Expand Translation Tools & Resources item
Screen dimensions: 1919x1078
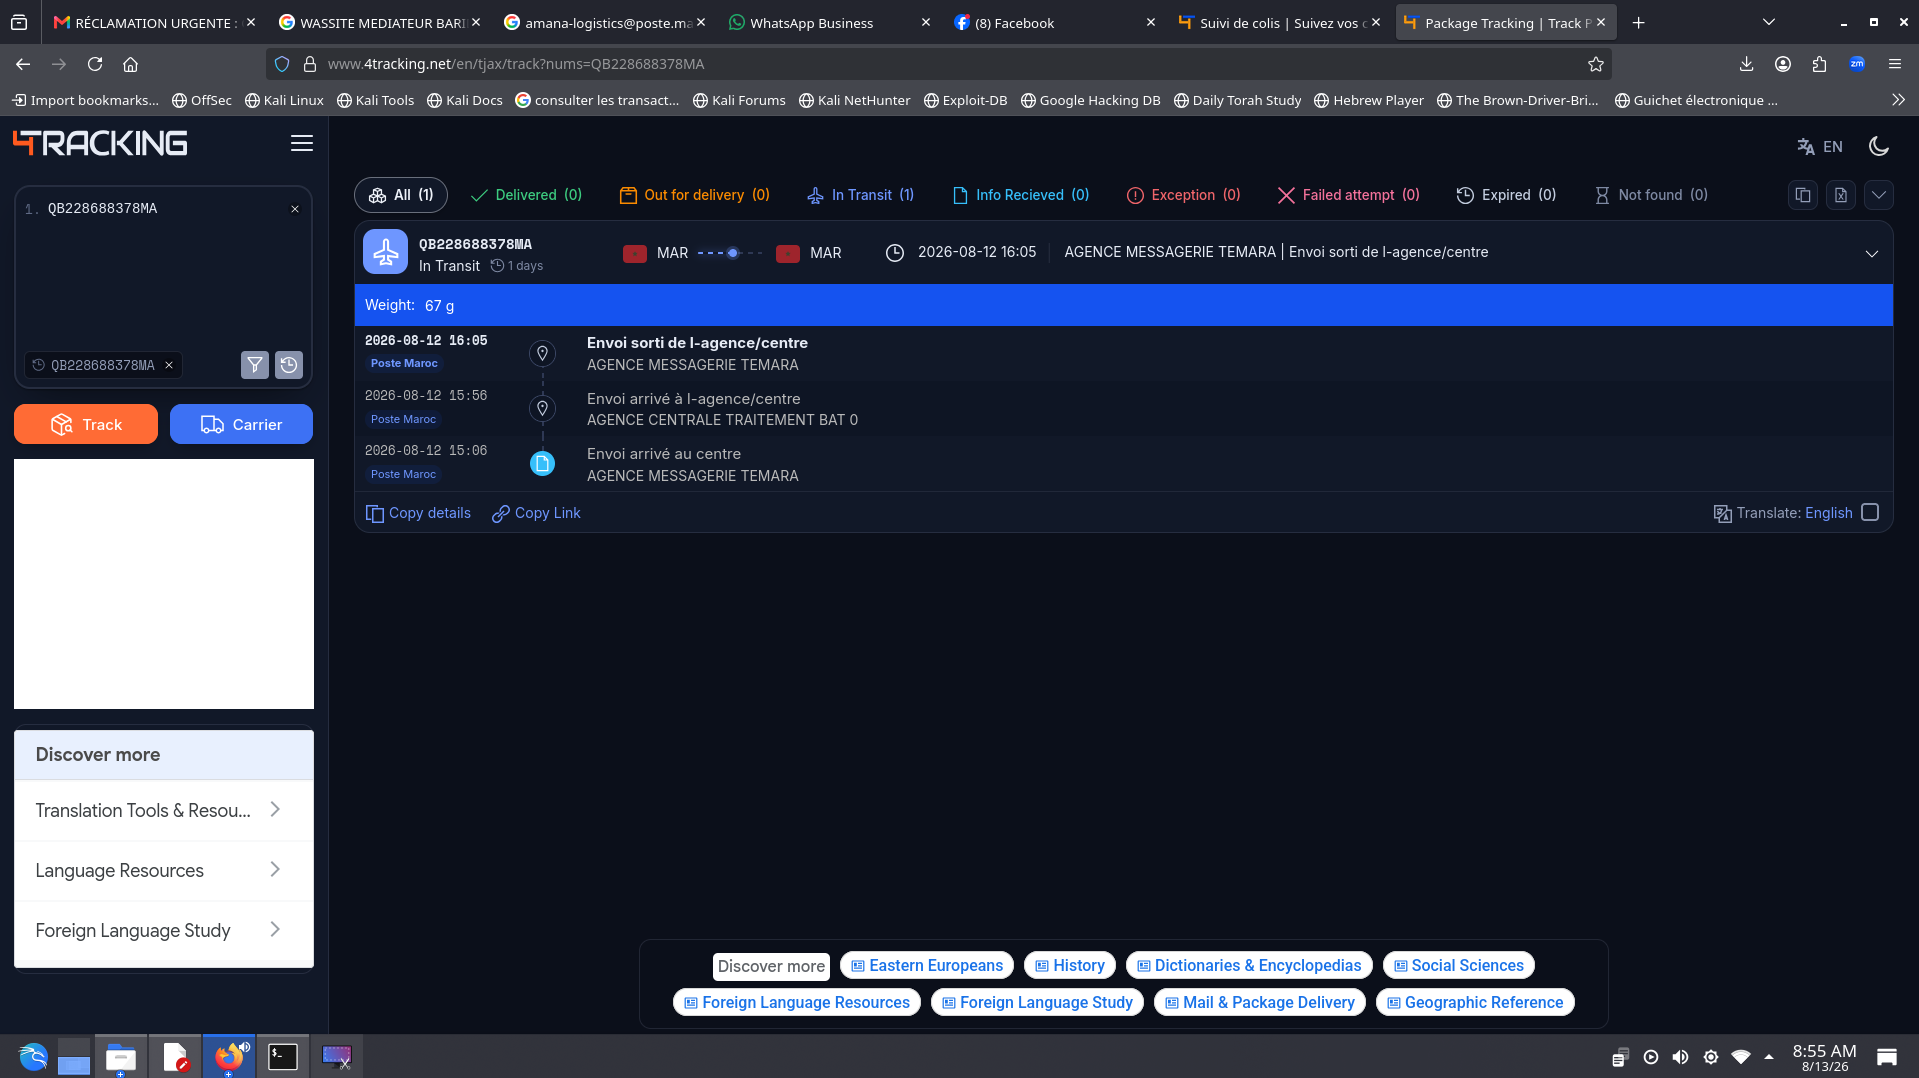tap(164, 810)
